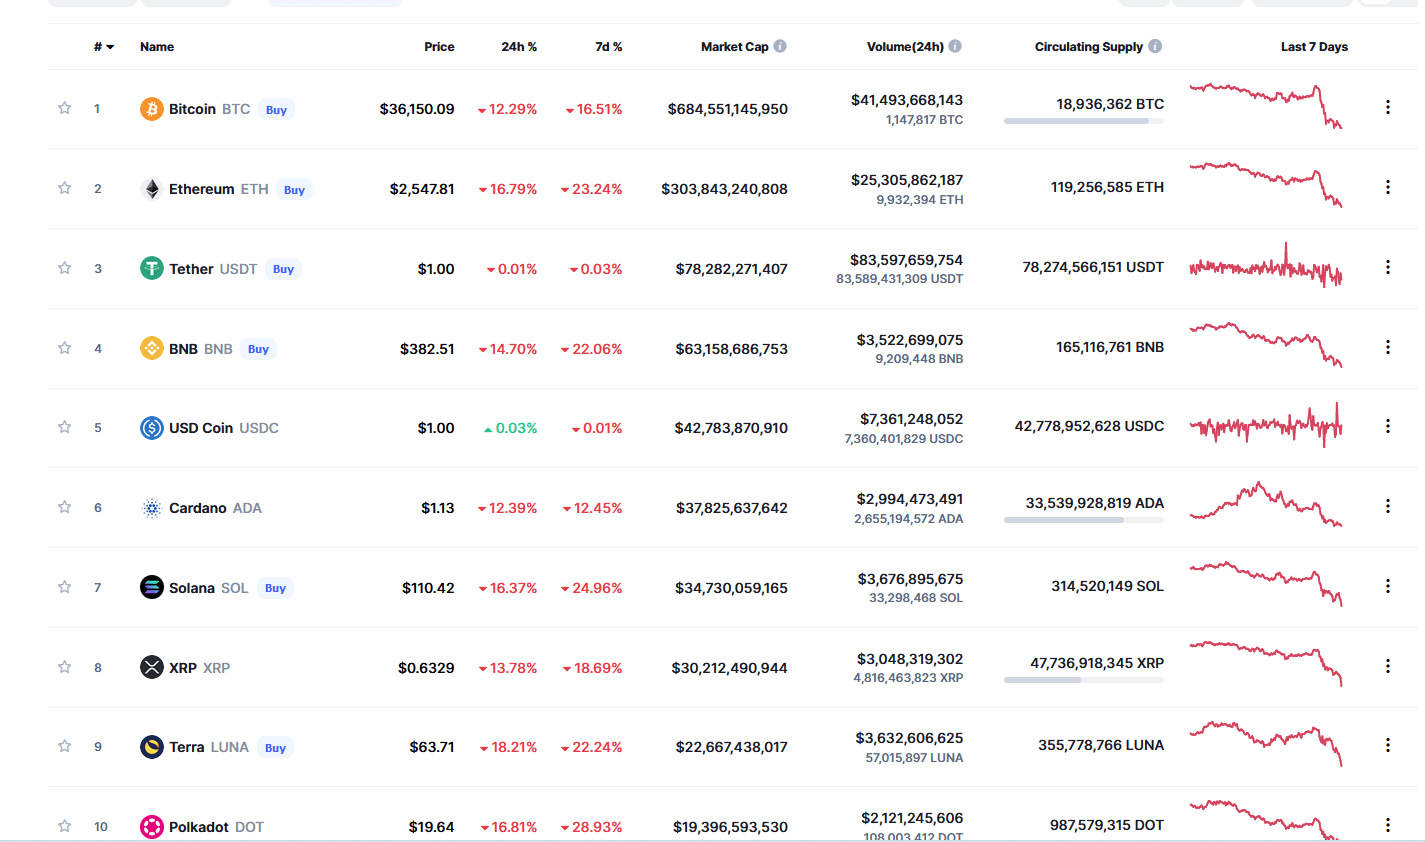The image size is (1425, 842).
Task: Star Terra to add to watchlist
Action: pos(65,746)
